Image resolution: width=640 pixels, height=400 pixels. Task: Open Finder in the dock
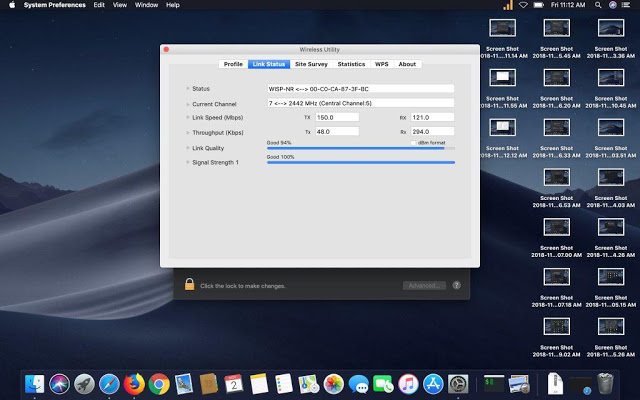[35, 383]
